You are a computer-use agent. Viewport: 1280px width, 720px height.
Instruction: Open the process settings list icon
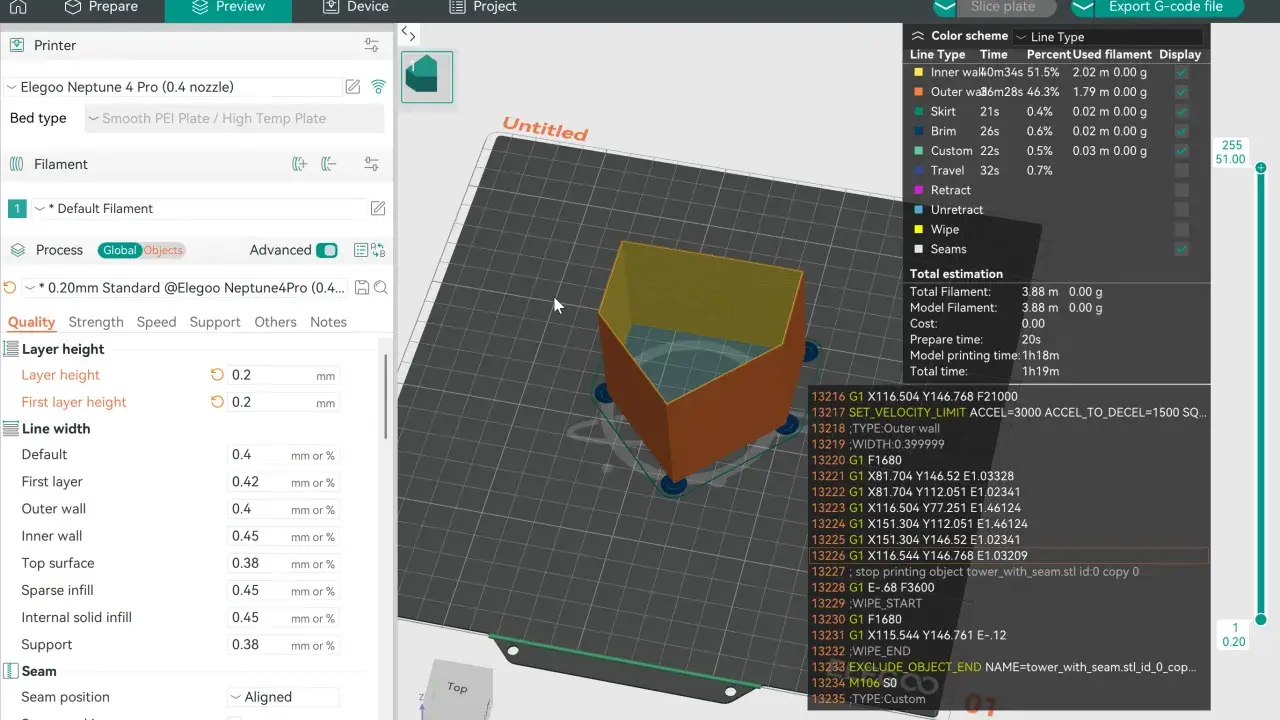[361, 250]
